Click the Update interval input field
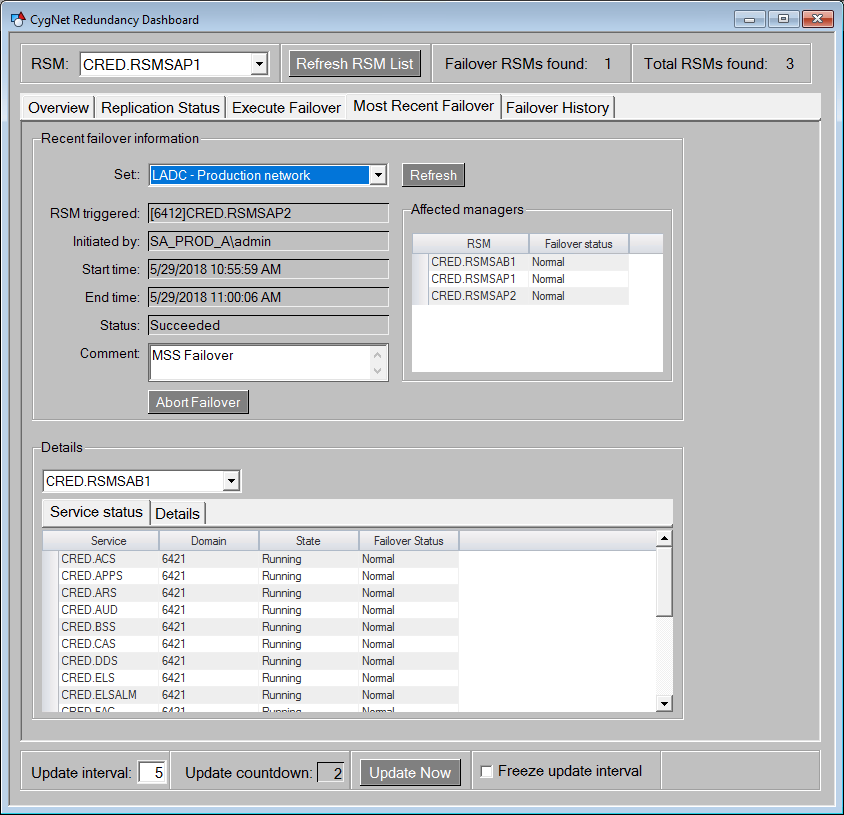The height and width of the screenshot is (815, 844). pos(152,772)
